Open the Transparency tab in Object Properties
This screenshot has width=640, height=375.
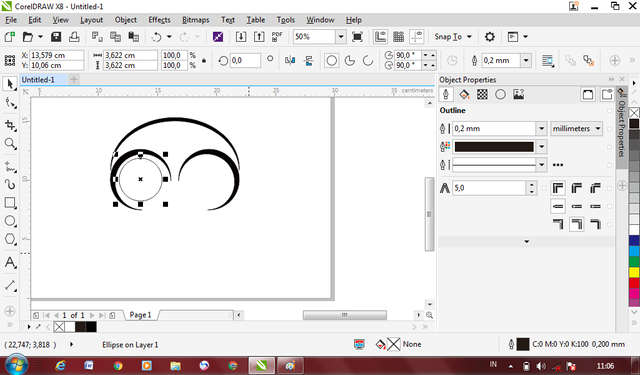(482, 95)
